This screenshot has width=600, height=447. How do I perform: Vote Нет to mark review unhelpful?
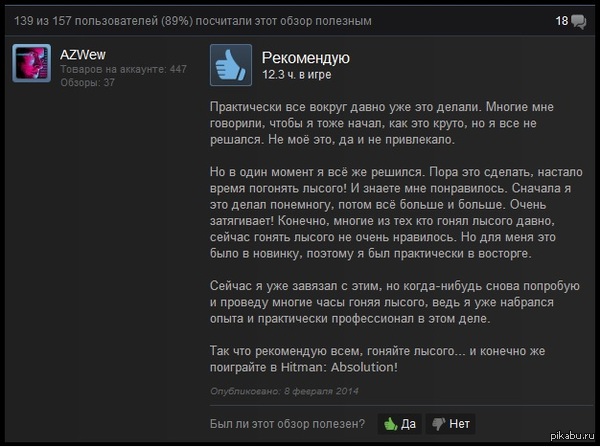(450, 424)
